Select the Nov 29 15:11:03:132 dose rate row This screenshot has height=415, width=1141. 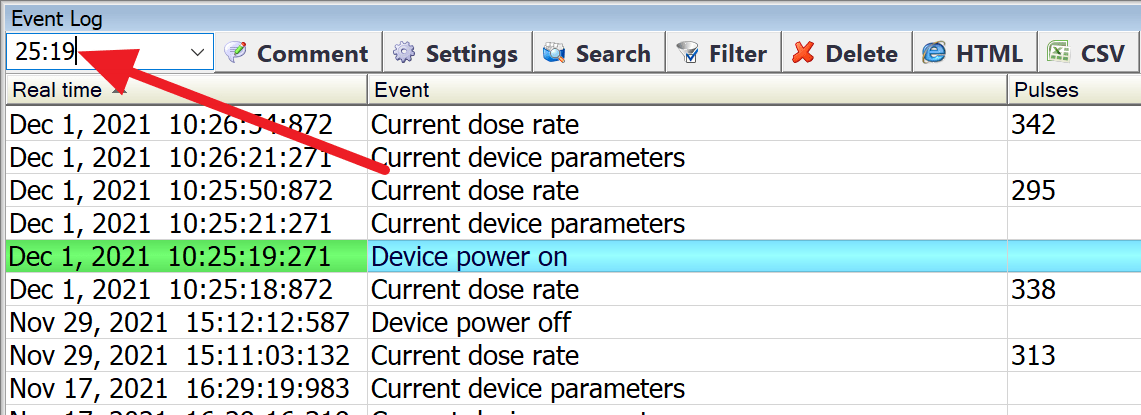(573, 355)
